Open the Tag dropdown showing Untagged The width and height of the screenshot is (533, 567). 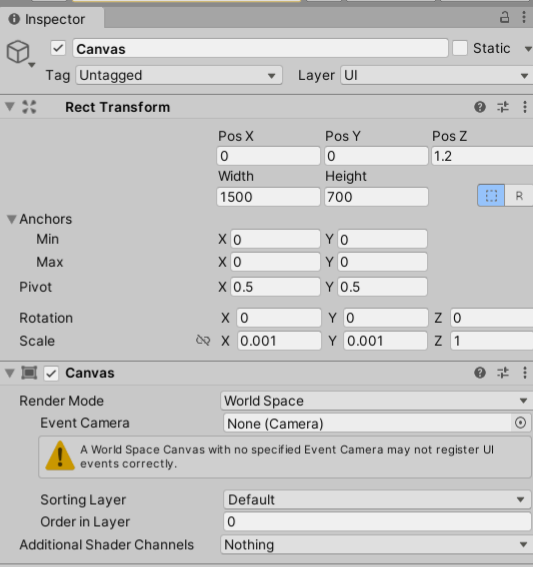[x=179, y=75]
